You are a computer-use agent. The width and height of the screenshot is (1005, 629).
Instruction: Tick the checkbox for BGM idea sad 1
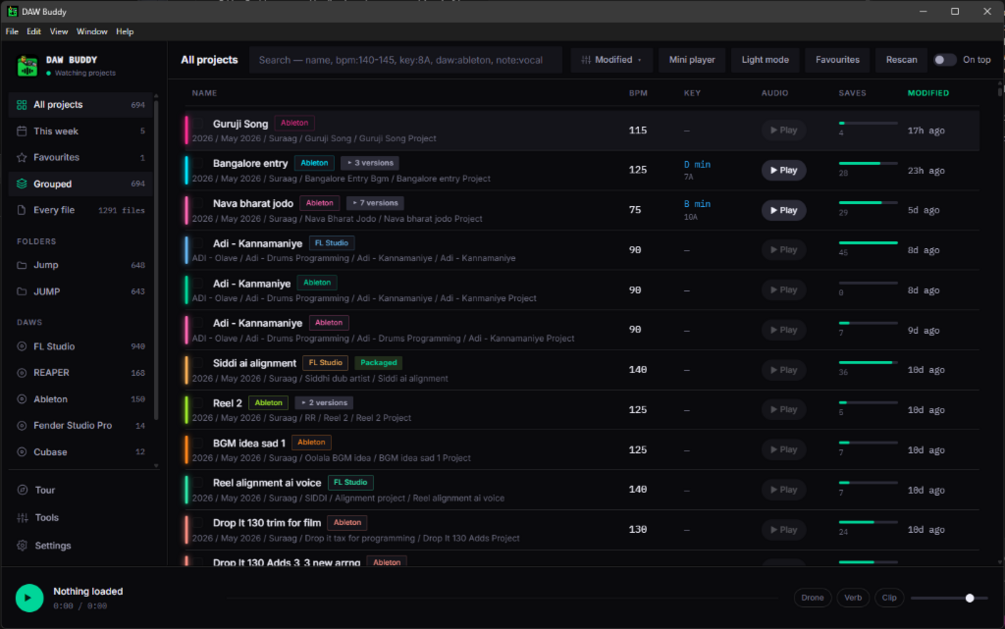(199, 442)
